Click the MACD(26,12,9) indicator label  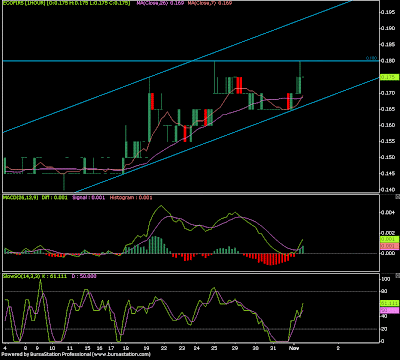(x=20, y=197)
